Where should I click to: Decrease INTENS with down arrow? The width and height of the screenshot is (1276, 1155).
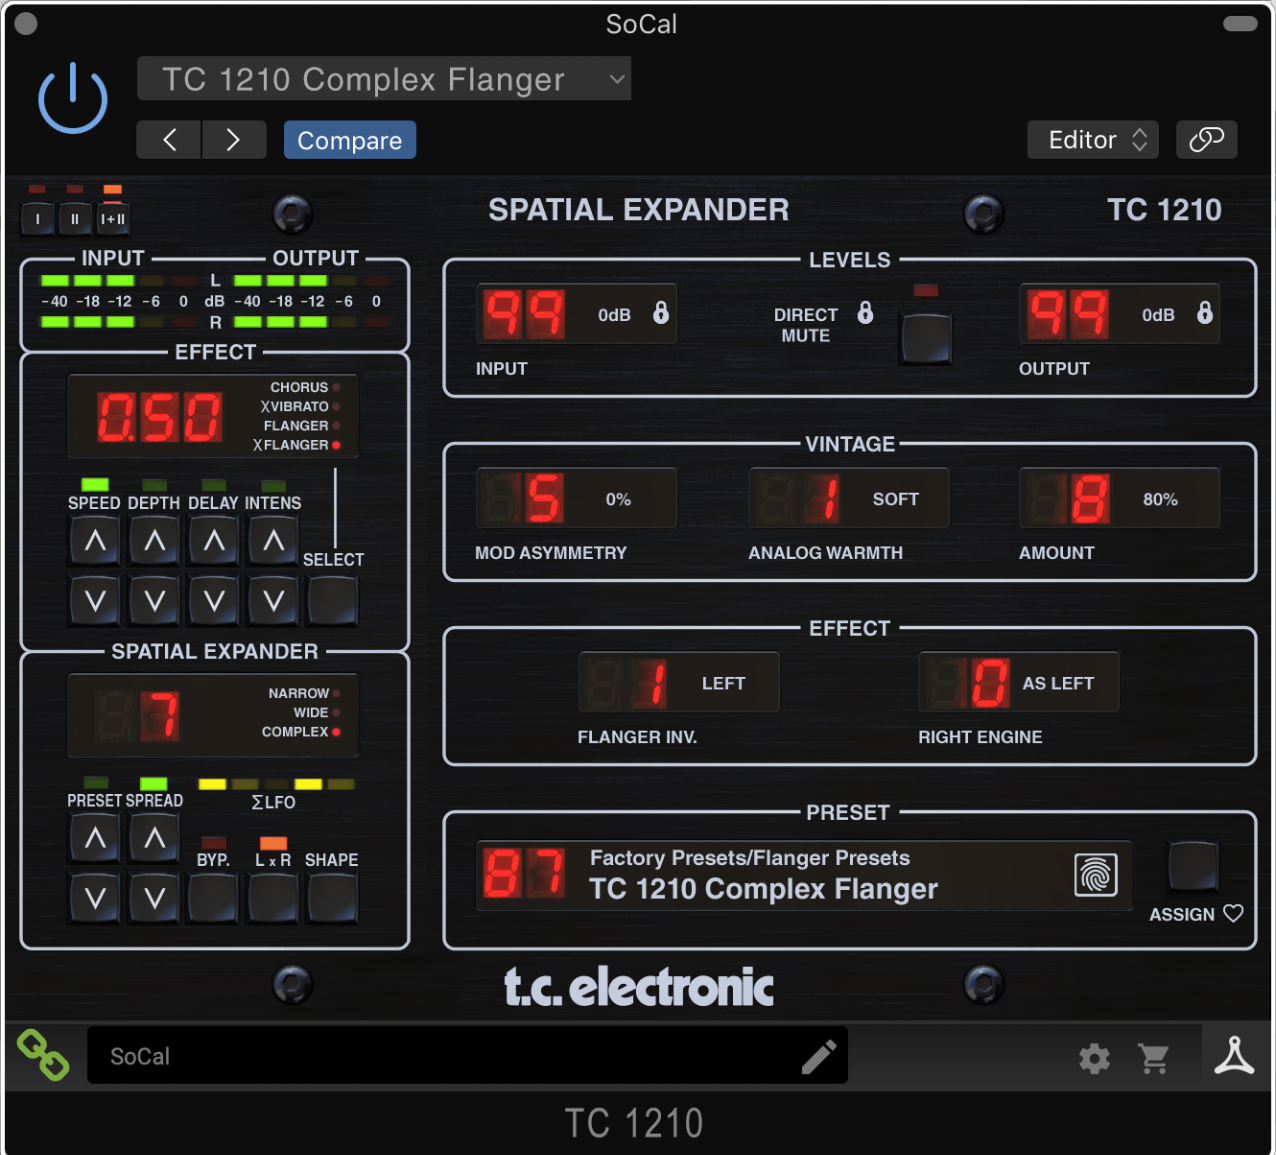(273, 600)
